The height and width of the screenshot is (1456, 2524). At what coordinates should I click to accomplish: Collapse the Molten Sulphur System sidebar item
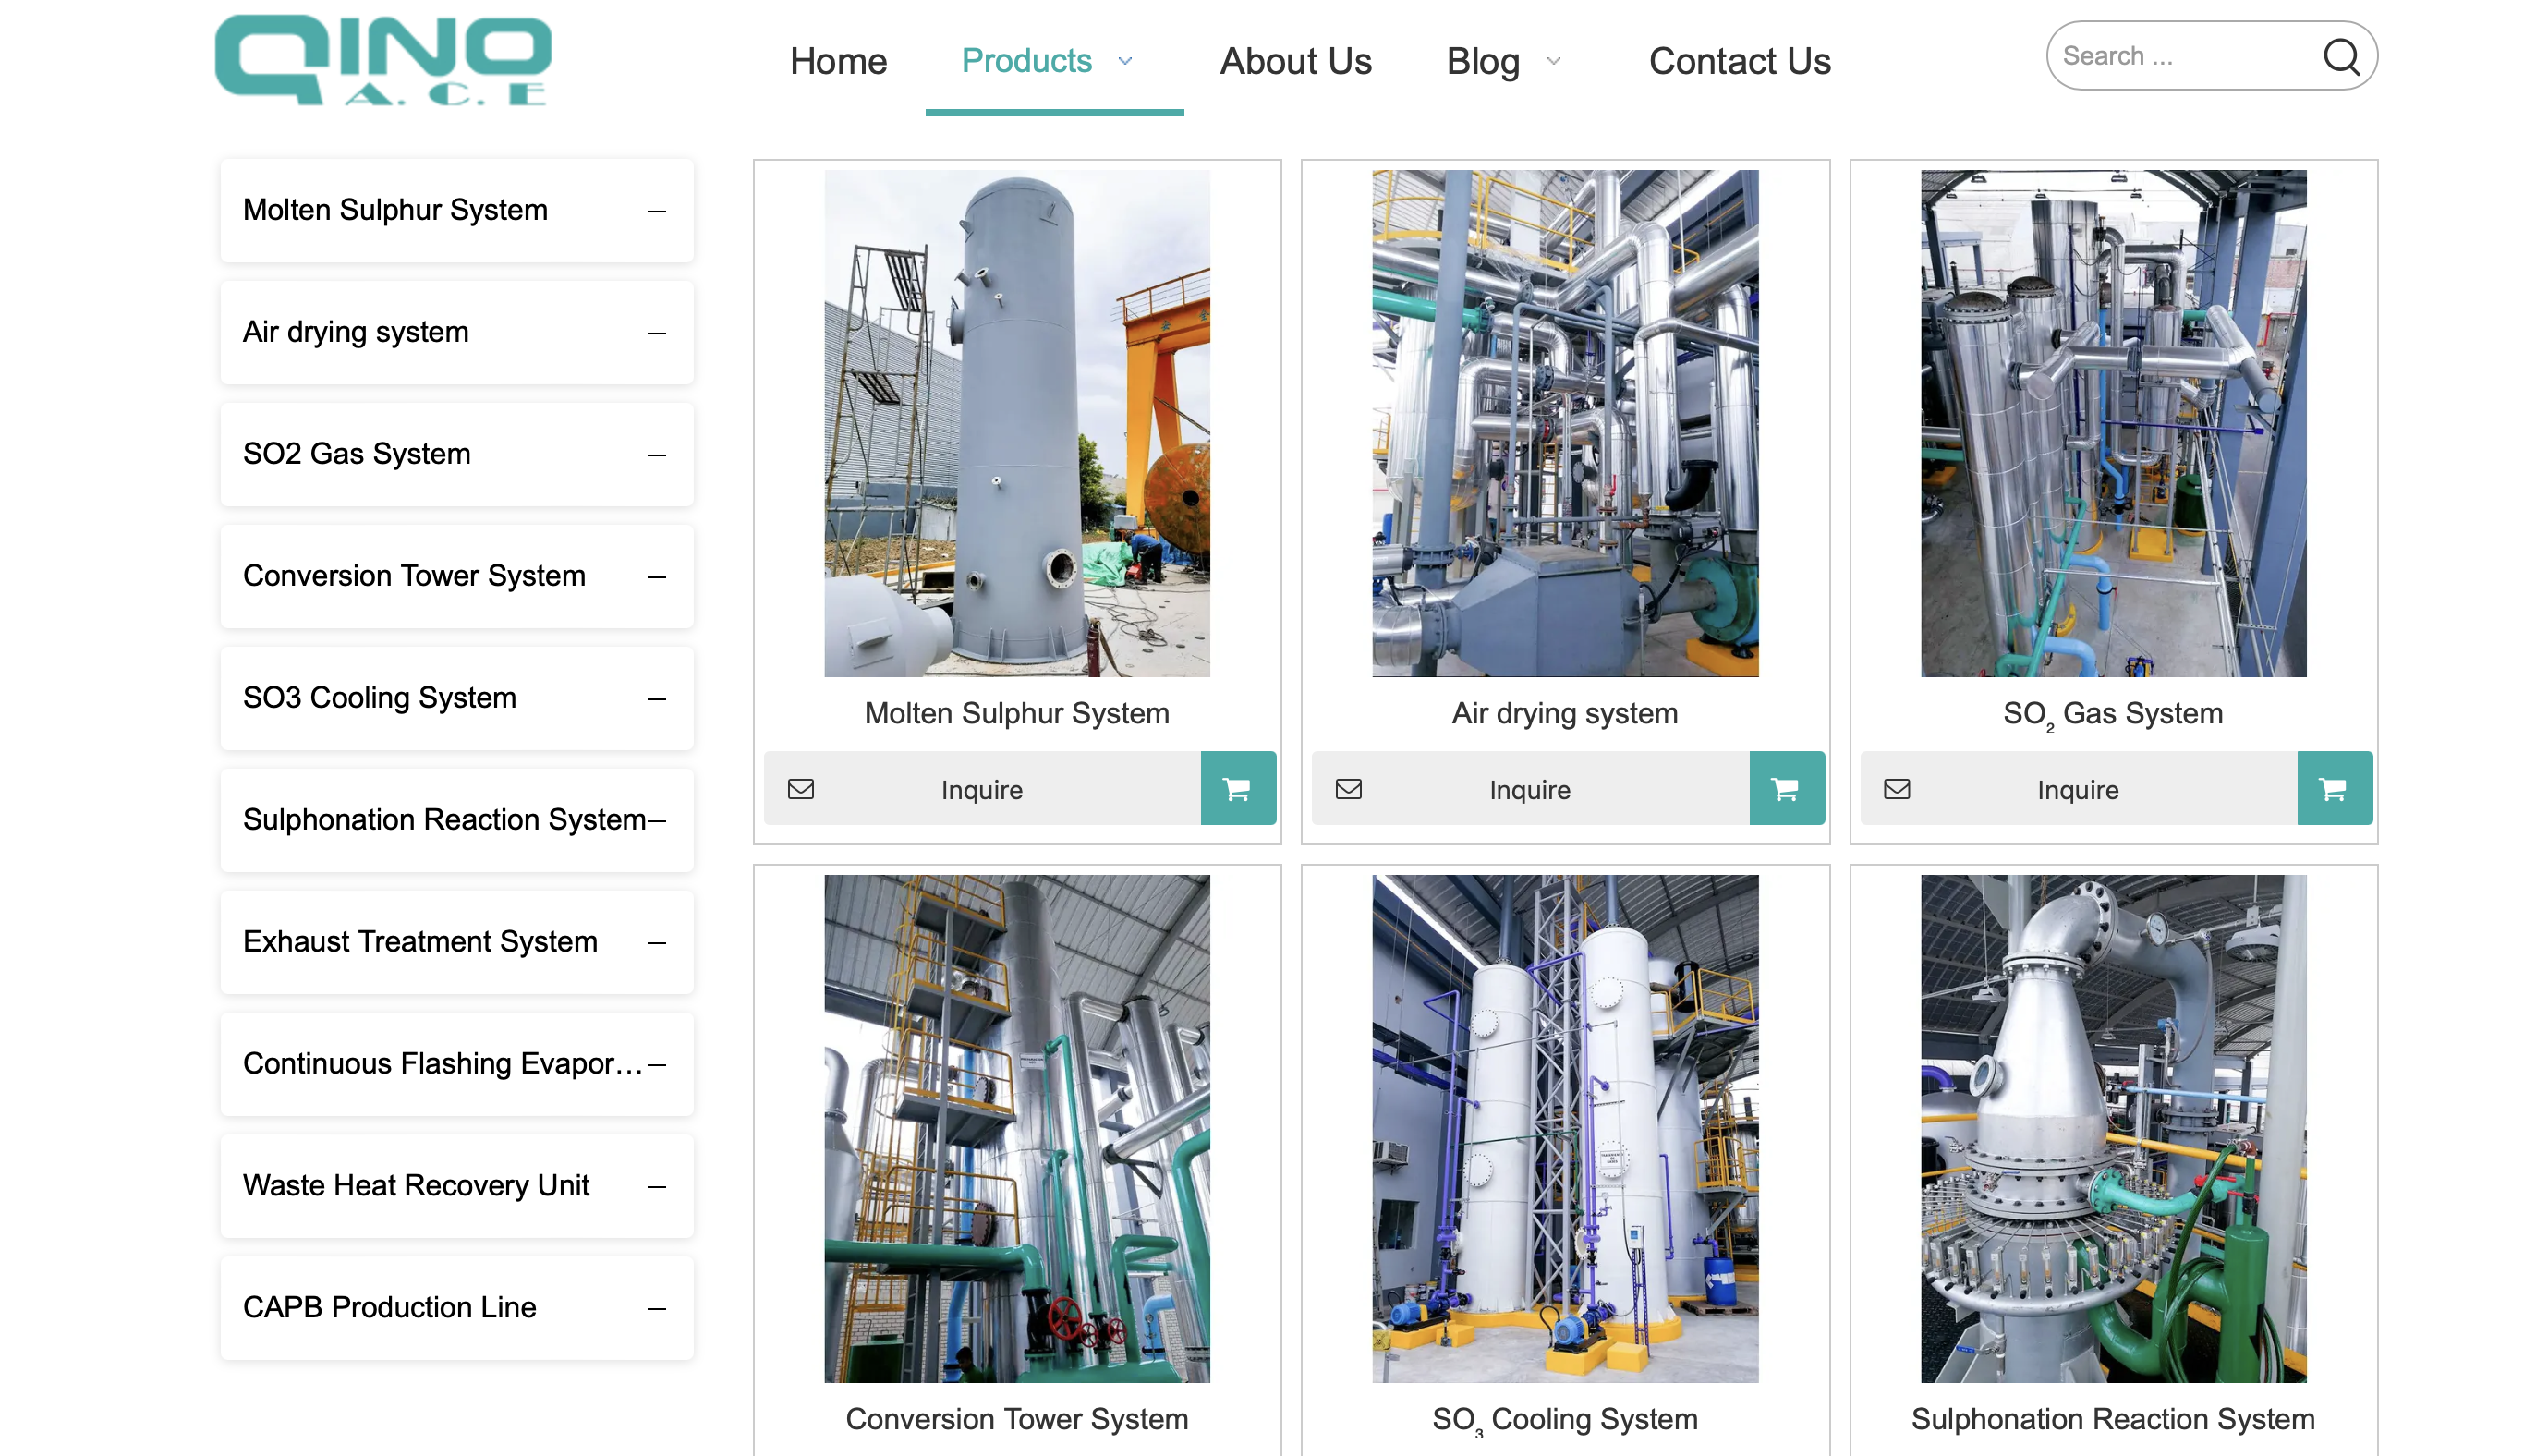656,211
